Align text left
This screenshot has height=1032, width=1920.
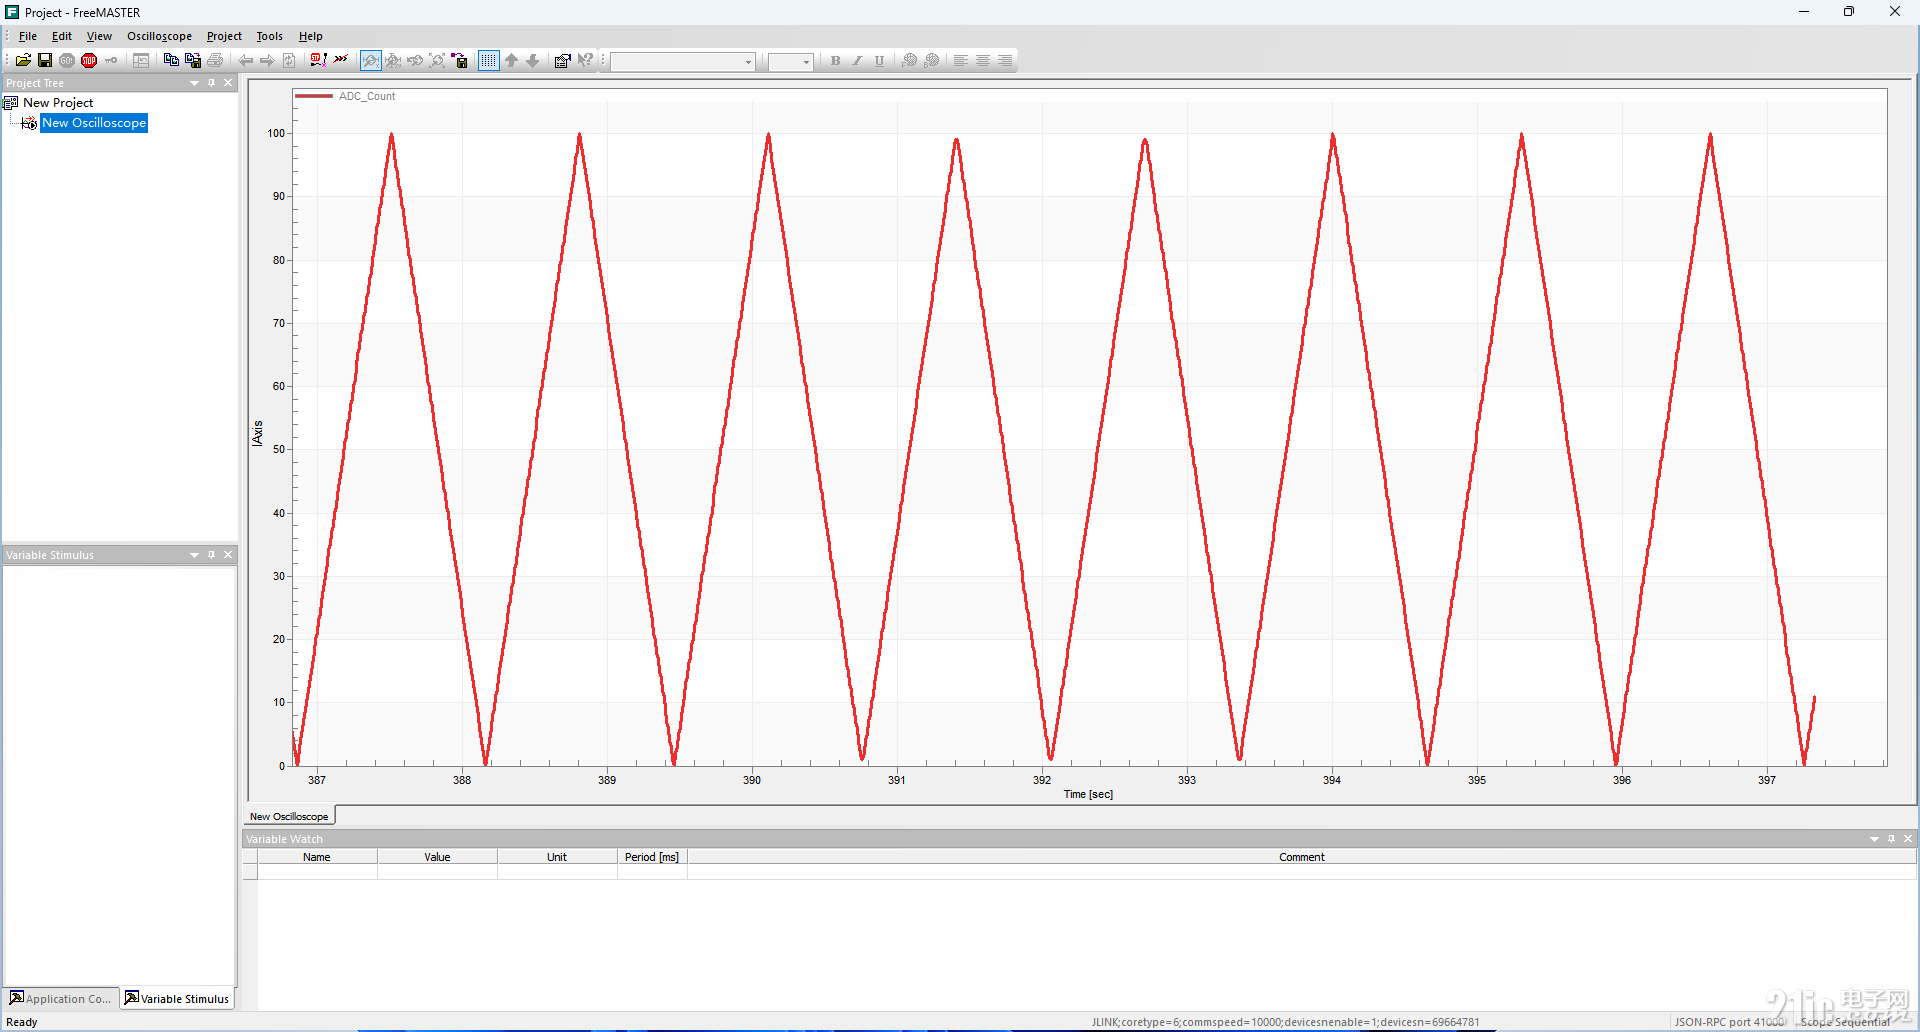click(x=960, y=61)
